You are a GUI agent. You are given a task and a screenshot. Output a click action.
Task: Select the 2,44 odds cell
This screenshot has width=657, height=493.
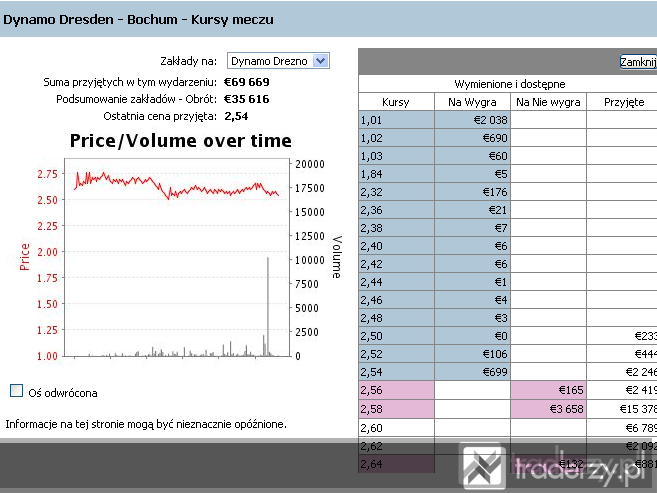pos(396,282)
